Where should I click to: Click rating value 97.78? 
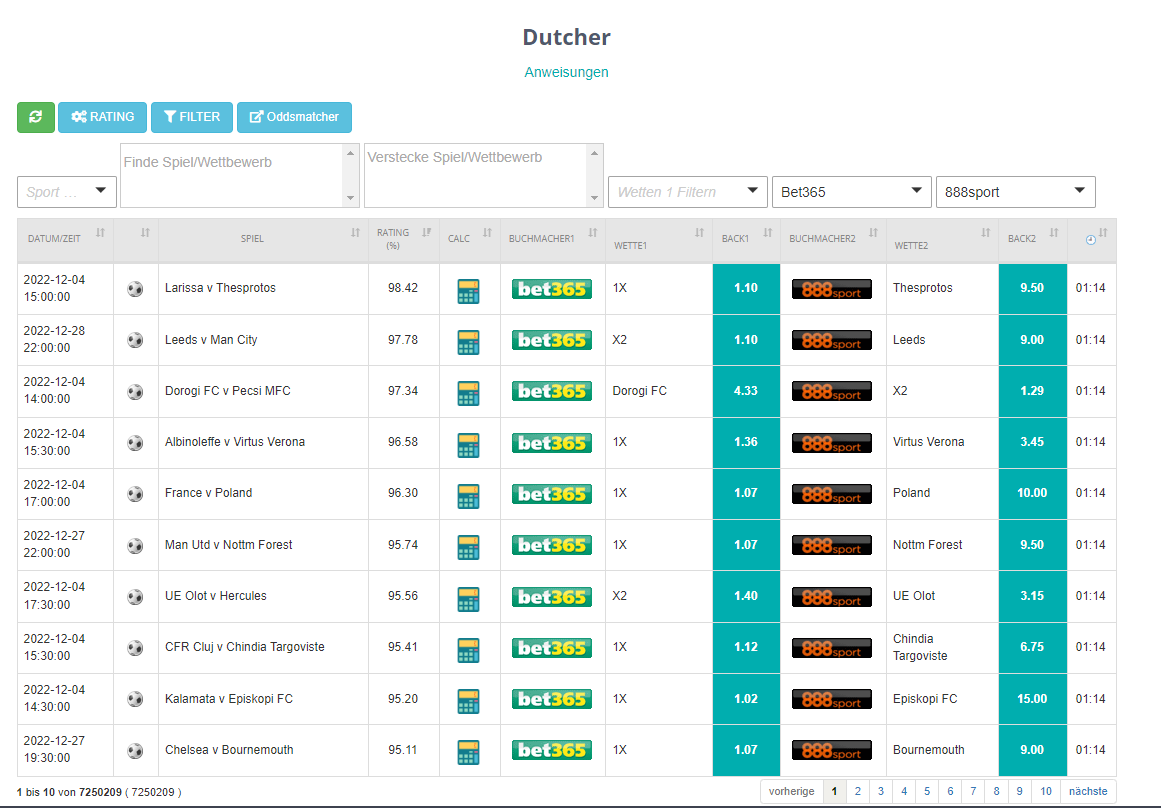coord(403,340)
